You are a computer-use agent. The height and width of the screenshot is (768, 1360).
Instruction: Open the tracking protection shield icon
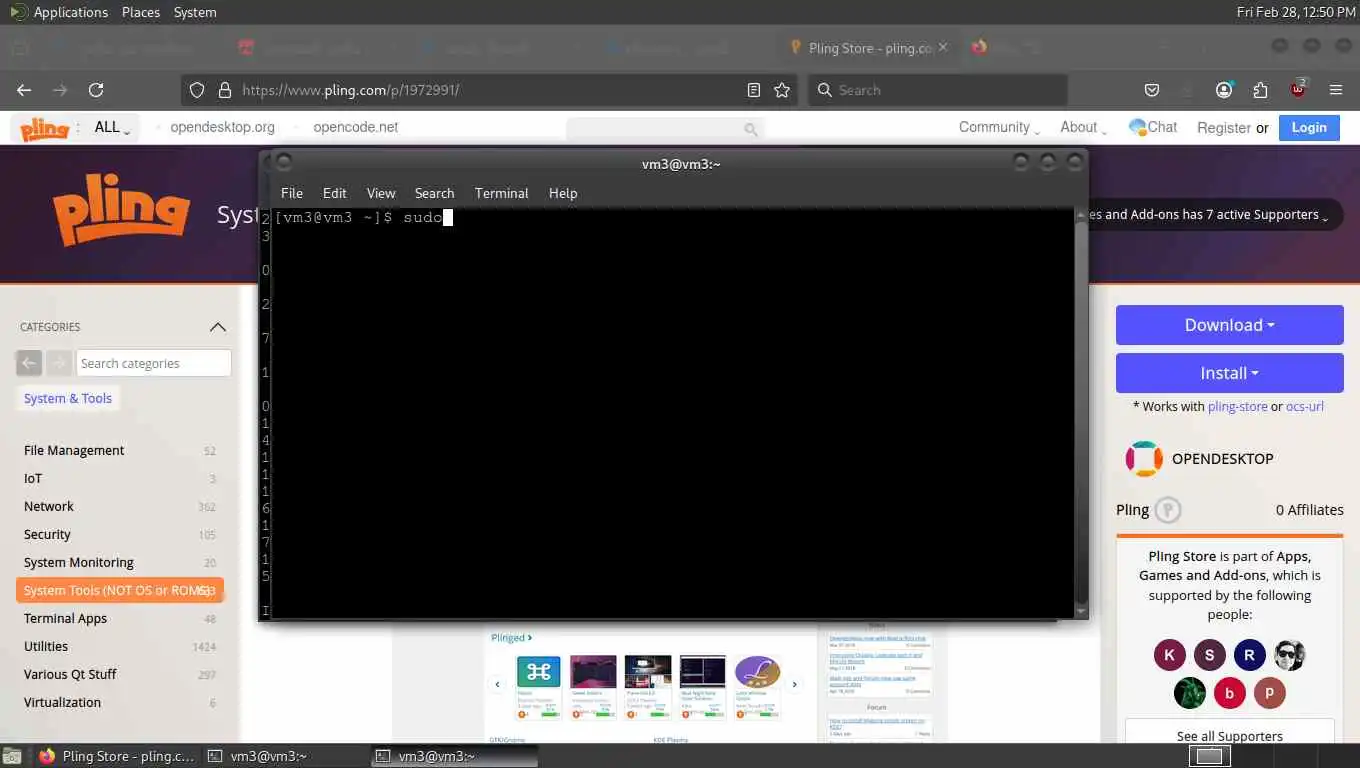point(197,90)
